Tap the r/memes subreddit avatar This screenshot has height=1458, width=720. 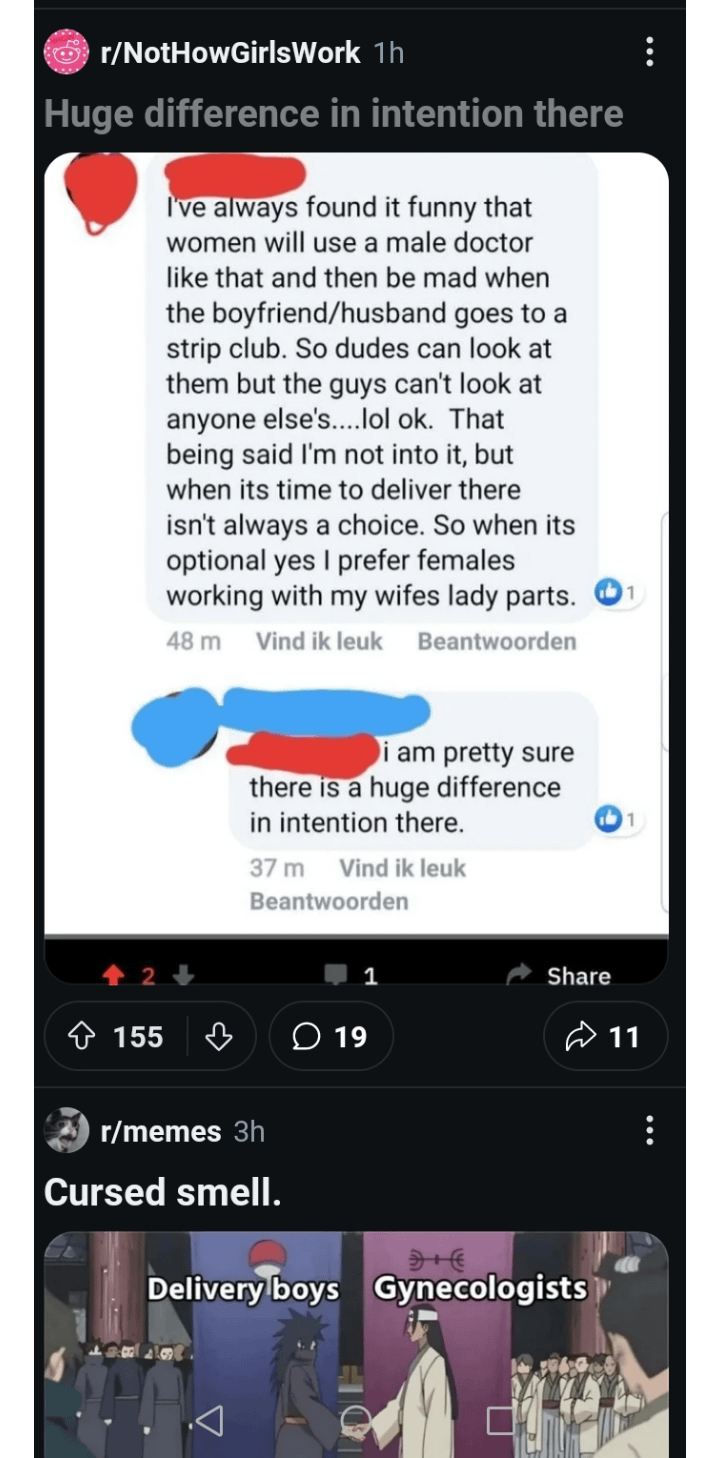[x=66, y=1131]
